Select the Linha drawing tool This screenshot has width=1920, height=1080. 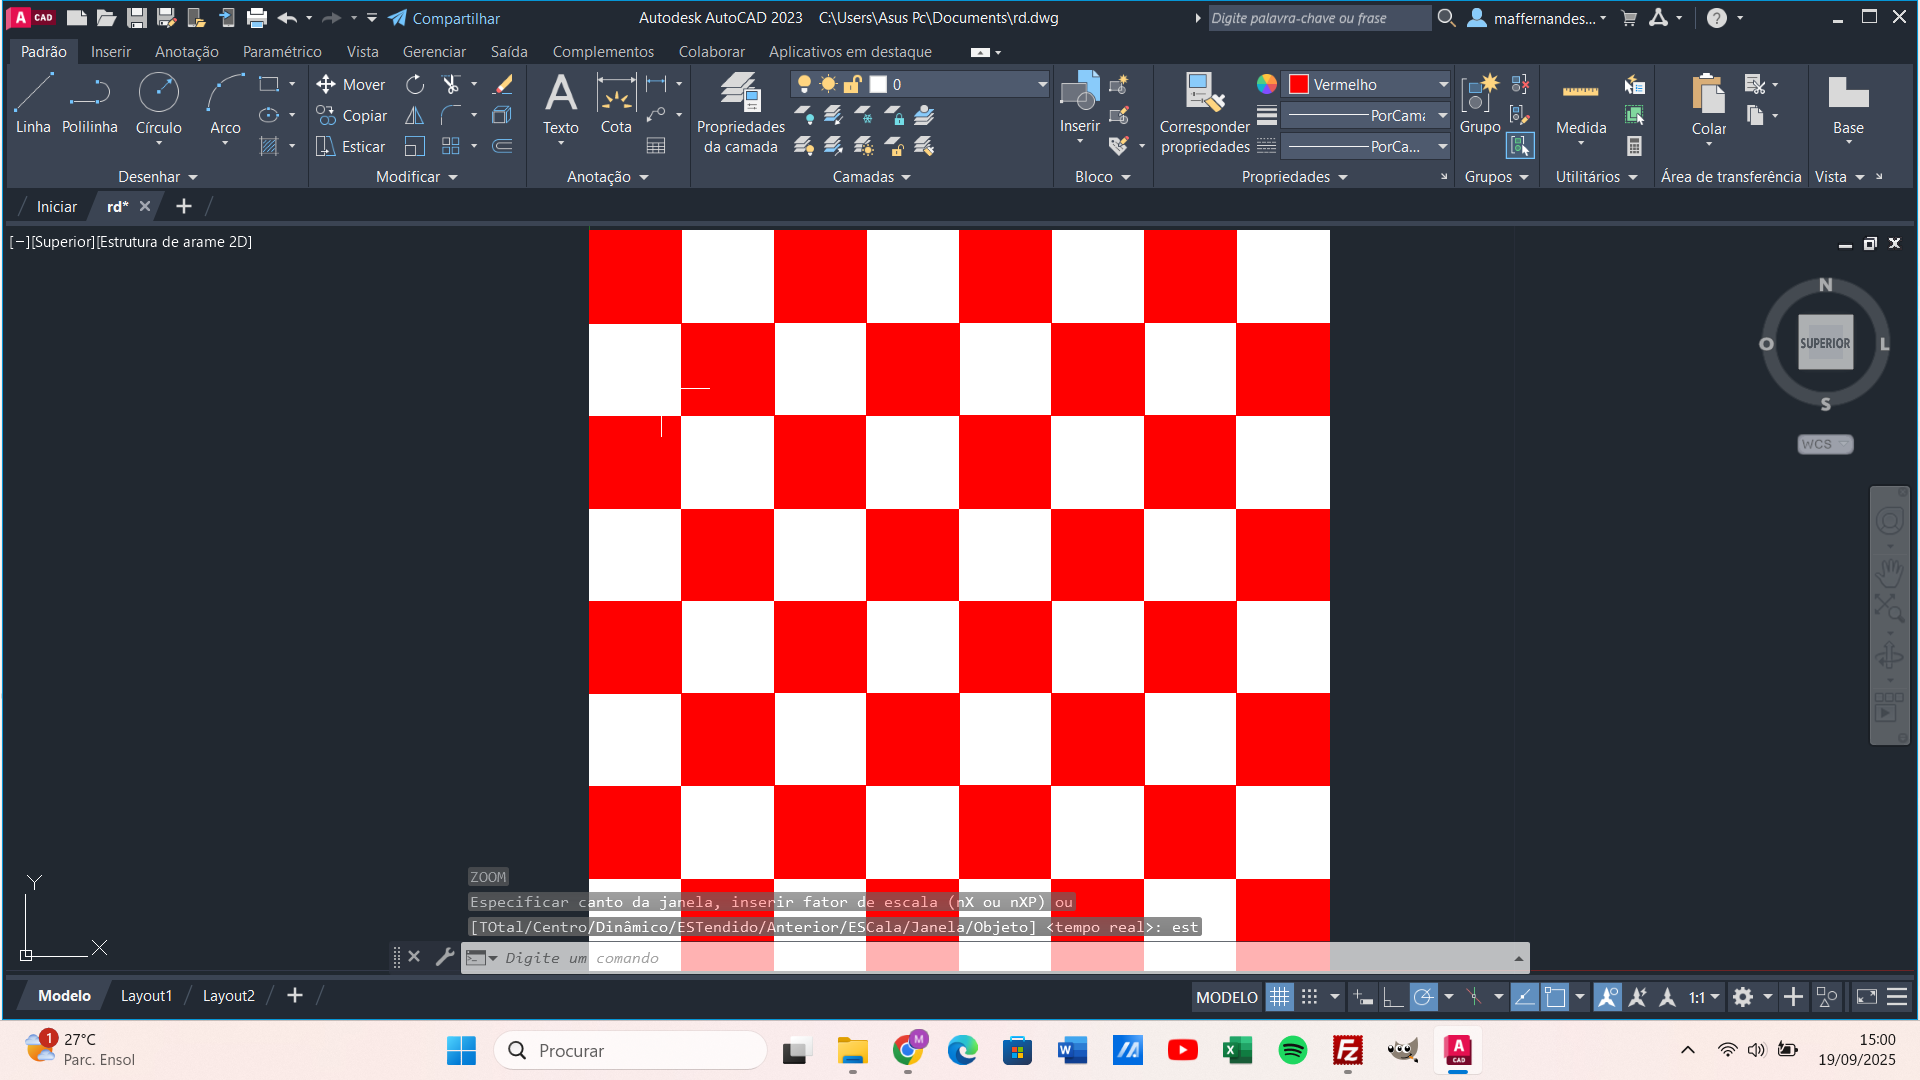33,102
